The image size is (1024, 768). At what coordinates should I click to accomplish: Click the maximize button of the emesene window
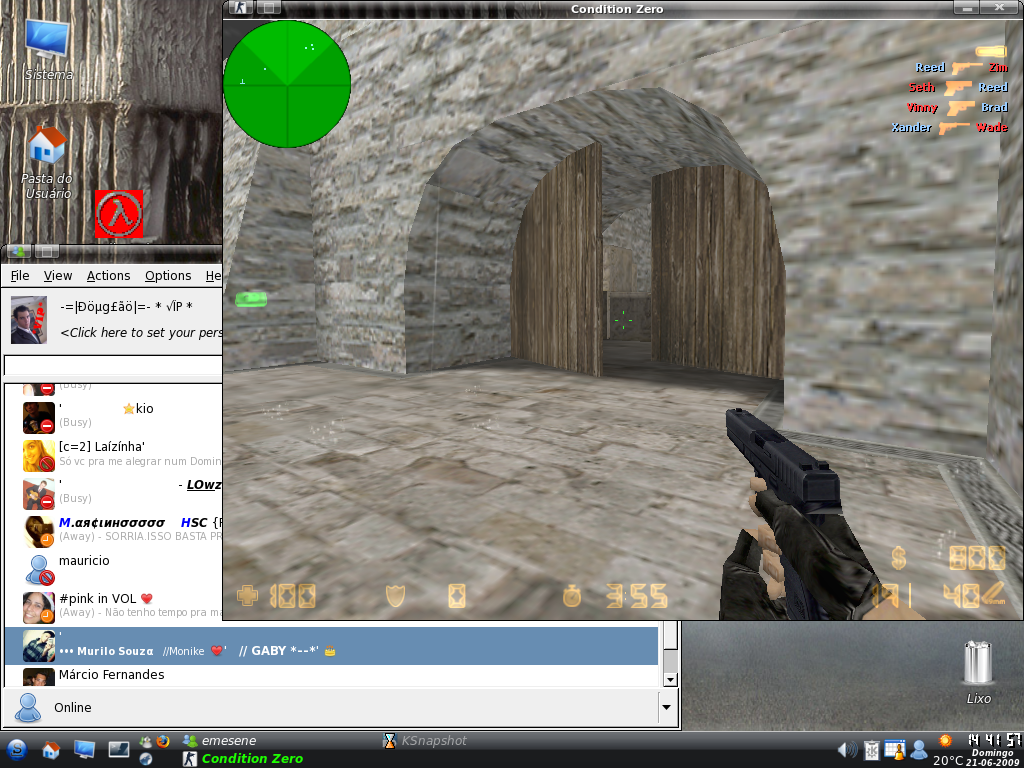[46, 251]
